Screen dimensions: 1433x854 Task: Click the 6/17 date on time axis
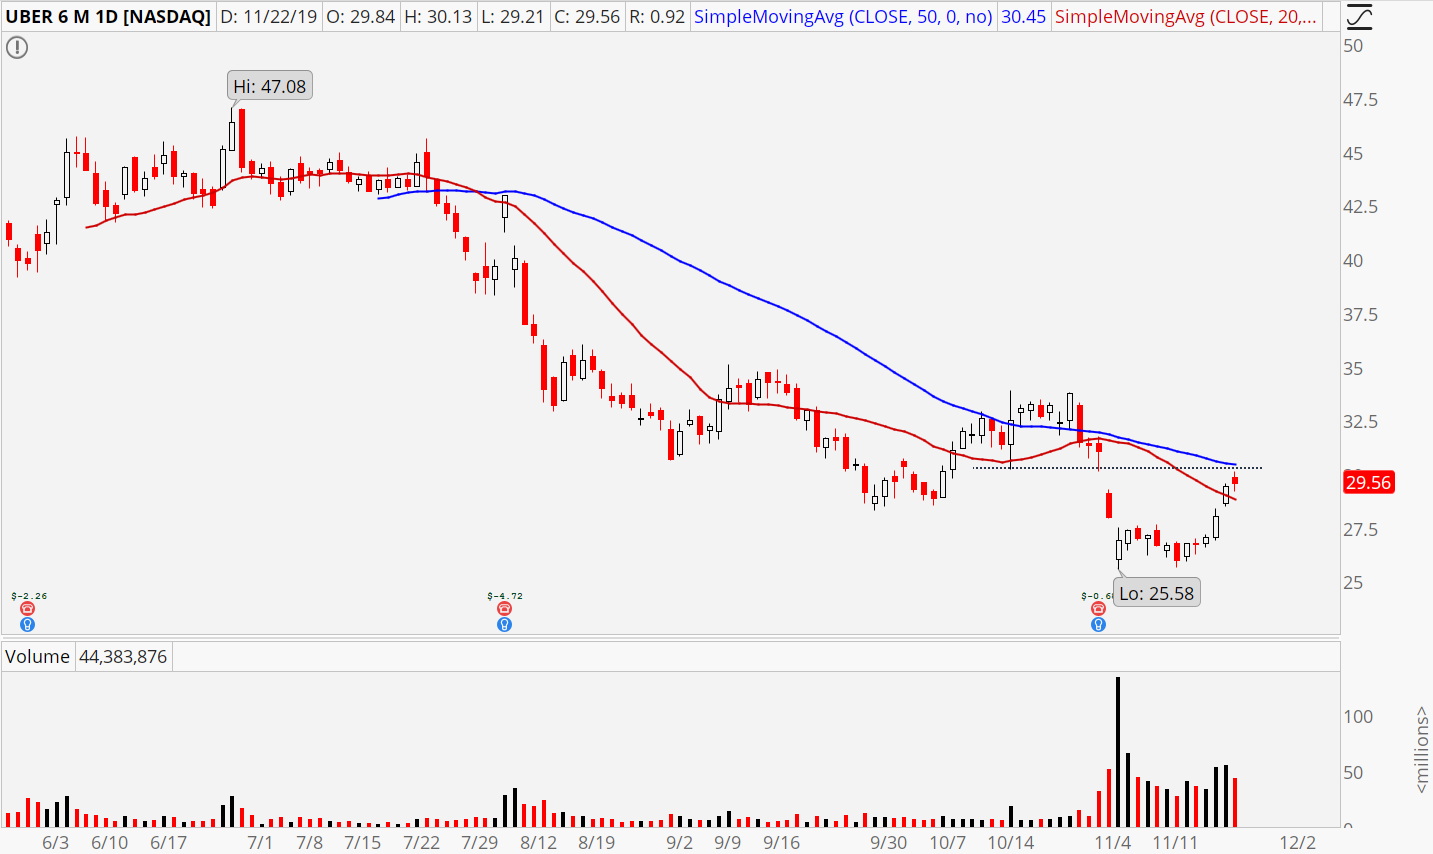click(x=169, y=842)
